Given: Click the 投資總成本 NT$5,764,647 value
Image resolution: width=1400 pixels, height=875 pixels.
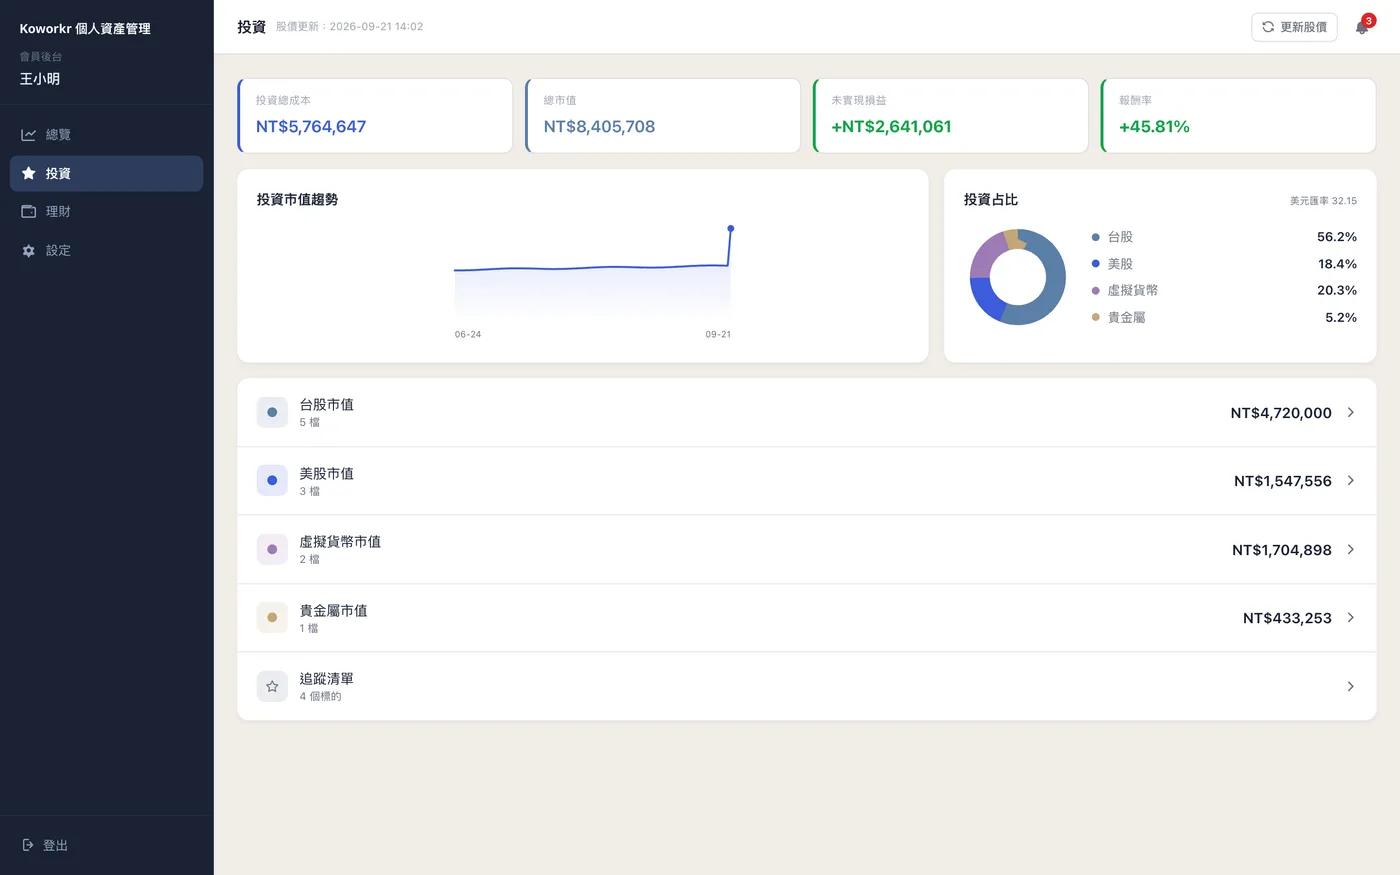Looking at the screenshot, I should [x=311, y=127].
